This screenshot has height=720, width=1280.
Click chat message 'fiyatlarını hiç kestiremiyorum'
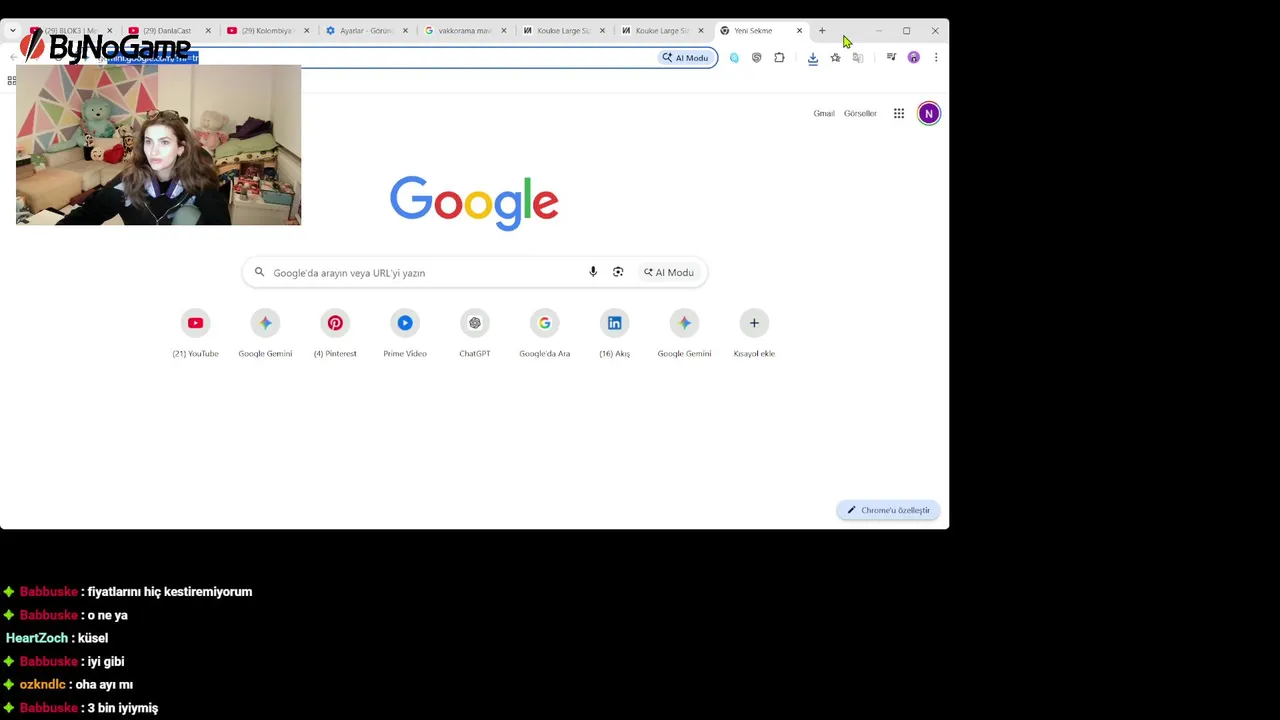click(x=170, y=592)
